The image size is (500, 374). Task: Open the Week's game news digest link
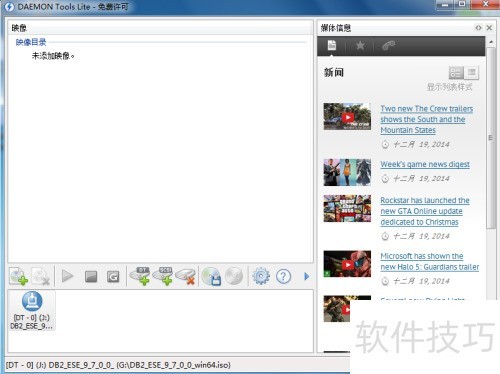coord(425,164)
